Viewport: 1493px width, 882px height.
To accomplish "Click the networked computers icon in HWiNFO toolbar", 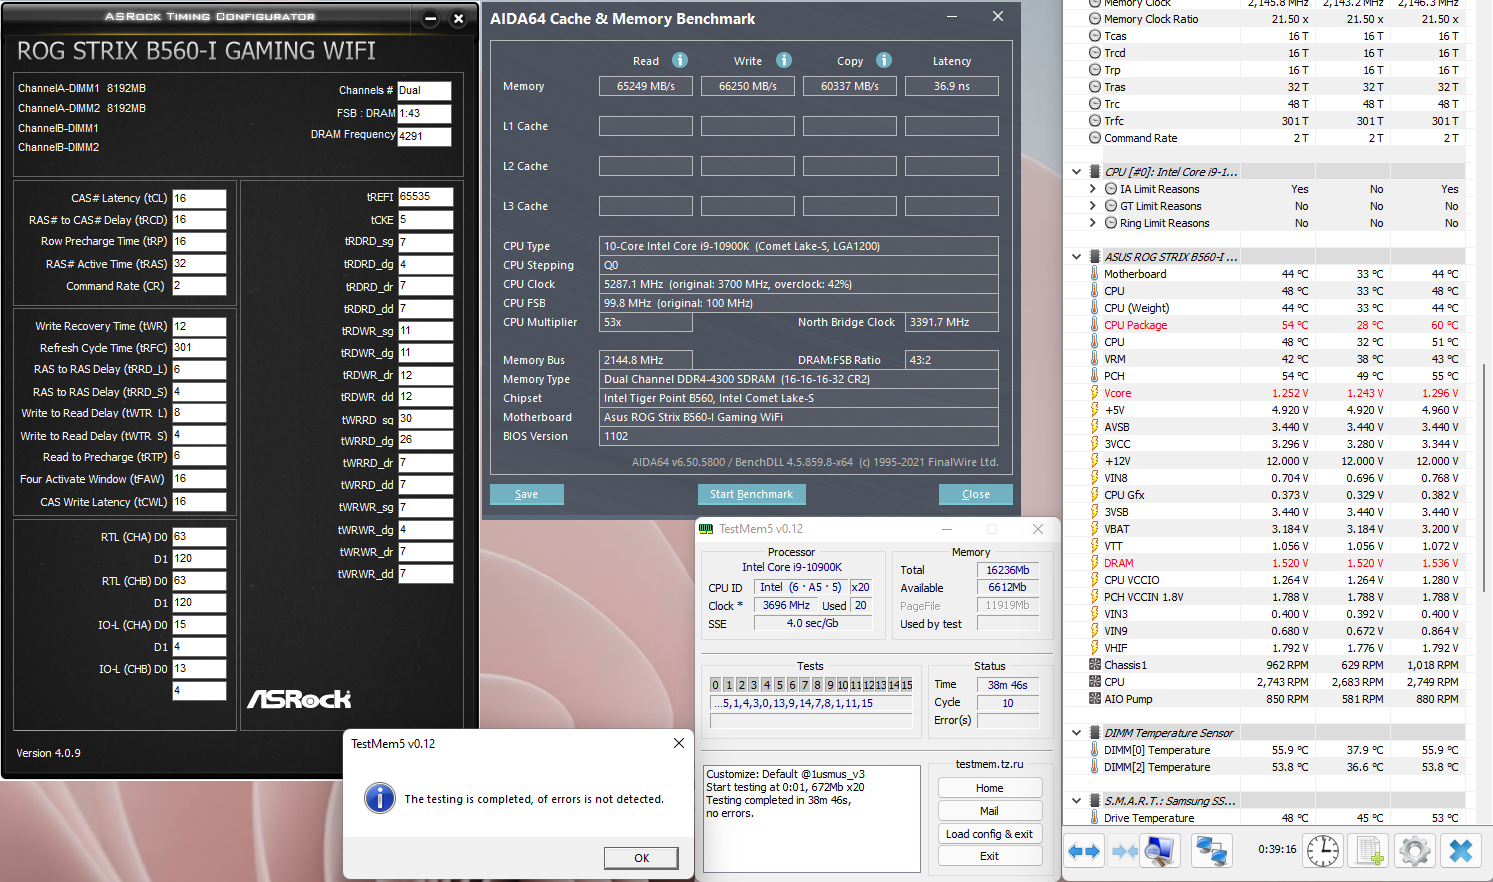I will [1212, 851].
